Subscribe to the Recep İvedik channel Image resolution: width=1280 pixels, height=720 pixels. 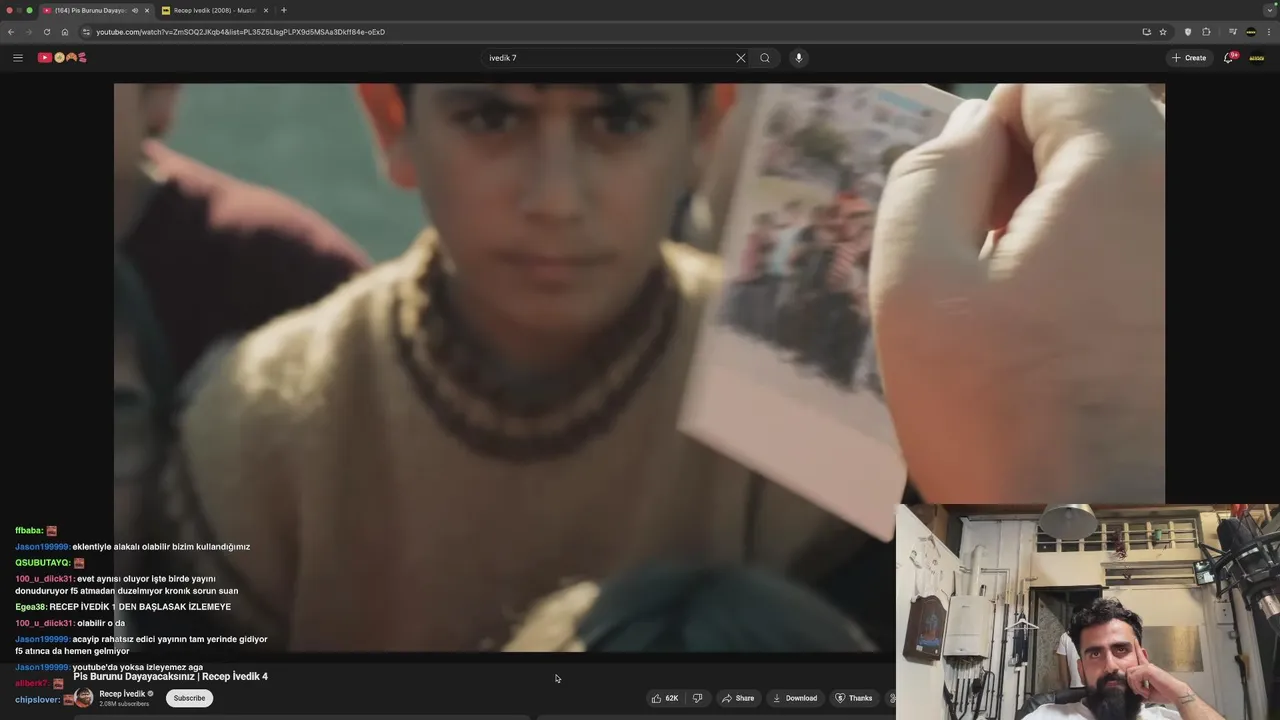click(x=189, y=698)
